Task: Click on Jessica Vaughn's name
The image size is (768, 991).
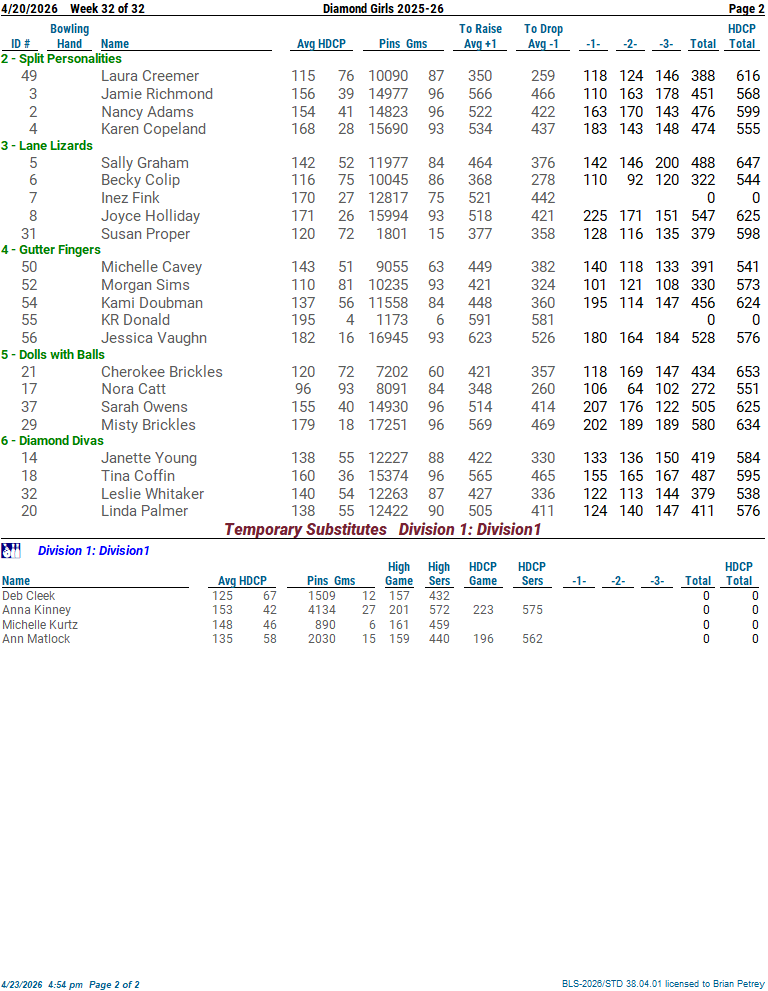Action: 154,338
